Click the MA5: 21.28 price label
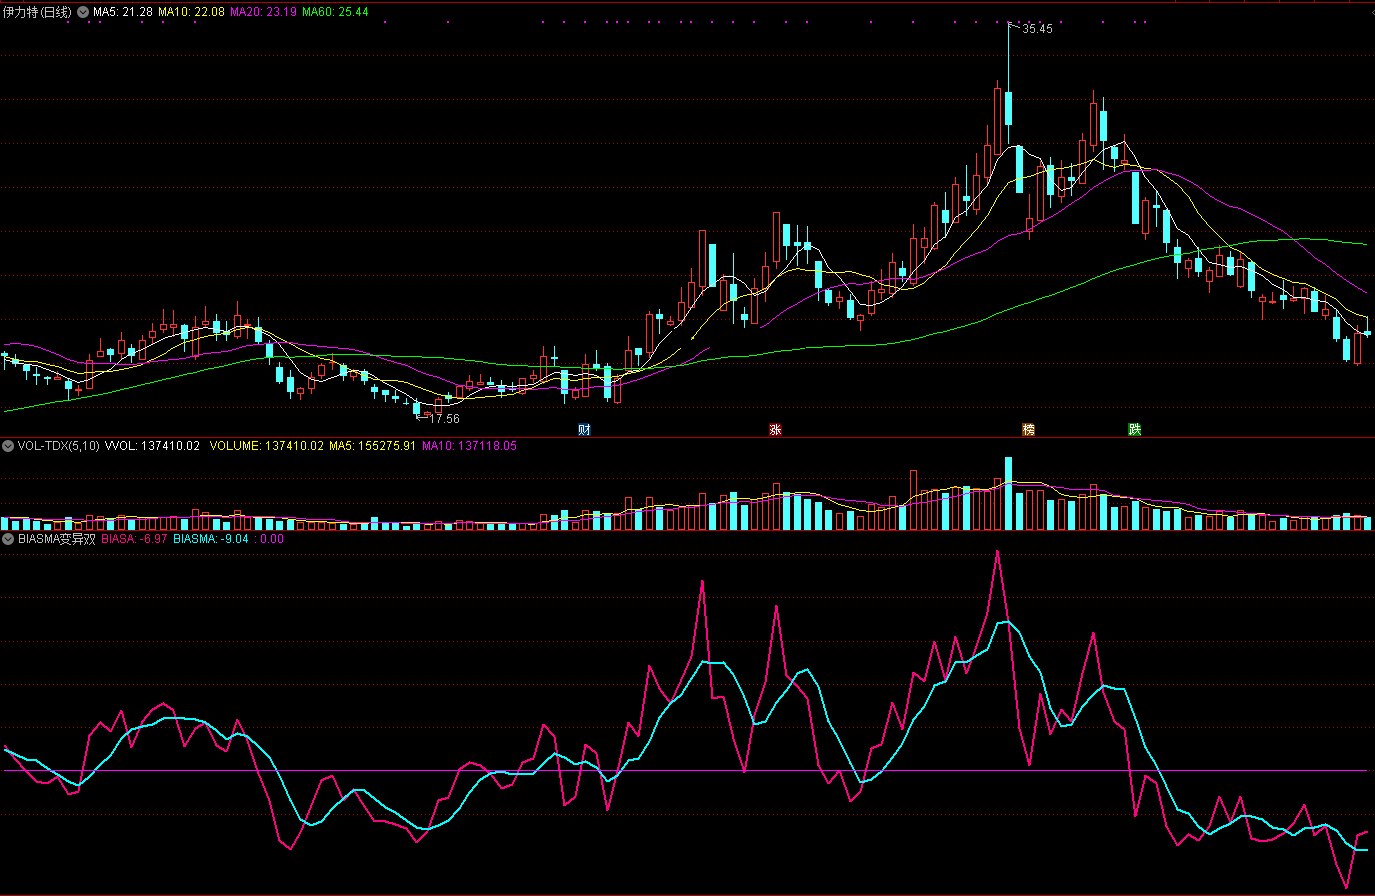Screen dimensions: 1375x896 [x=123, y=12]
